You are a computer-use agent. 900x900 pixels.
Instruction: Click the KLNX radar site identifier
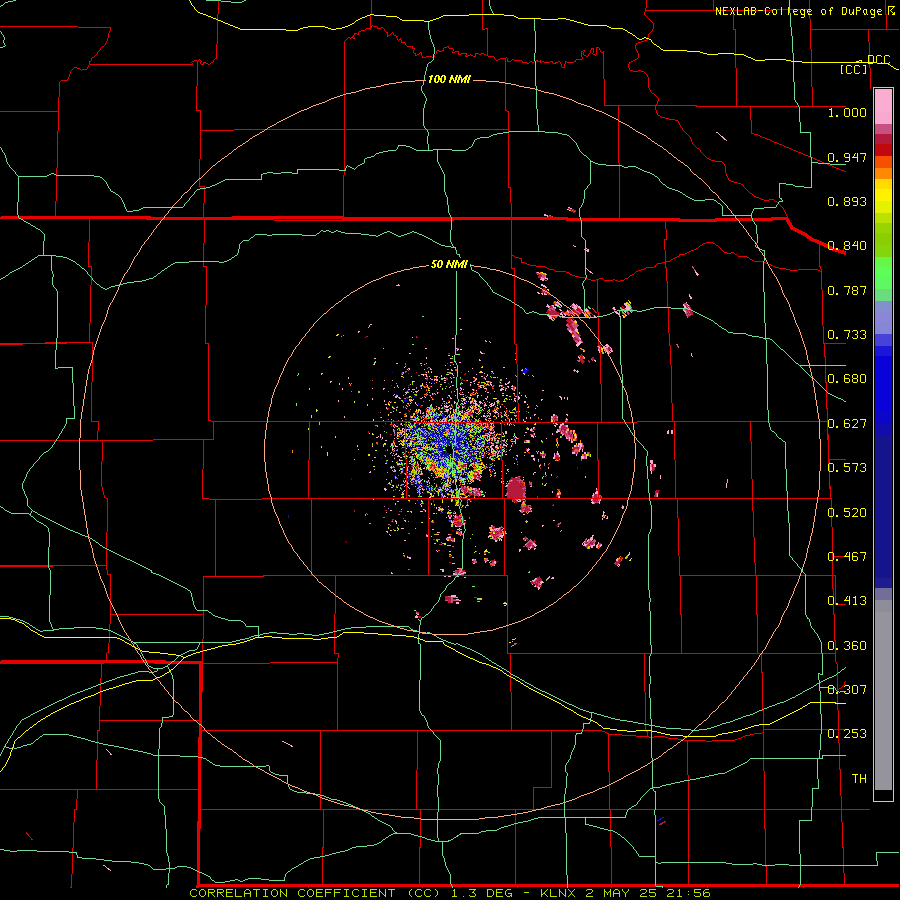click(559, 893)
